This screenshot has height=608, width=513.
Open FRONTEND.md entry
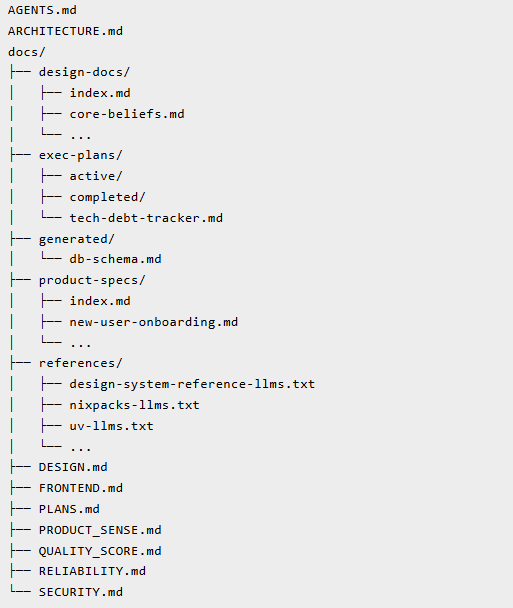click(81, 488)
